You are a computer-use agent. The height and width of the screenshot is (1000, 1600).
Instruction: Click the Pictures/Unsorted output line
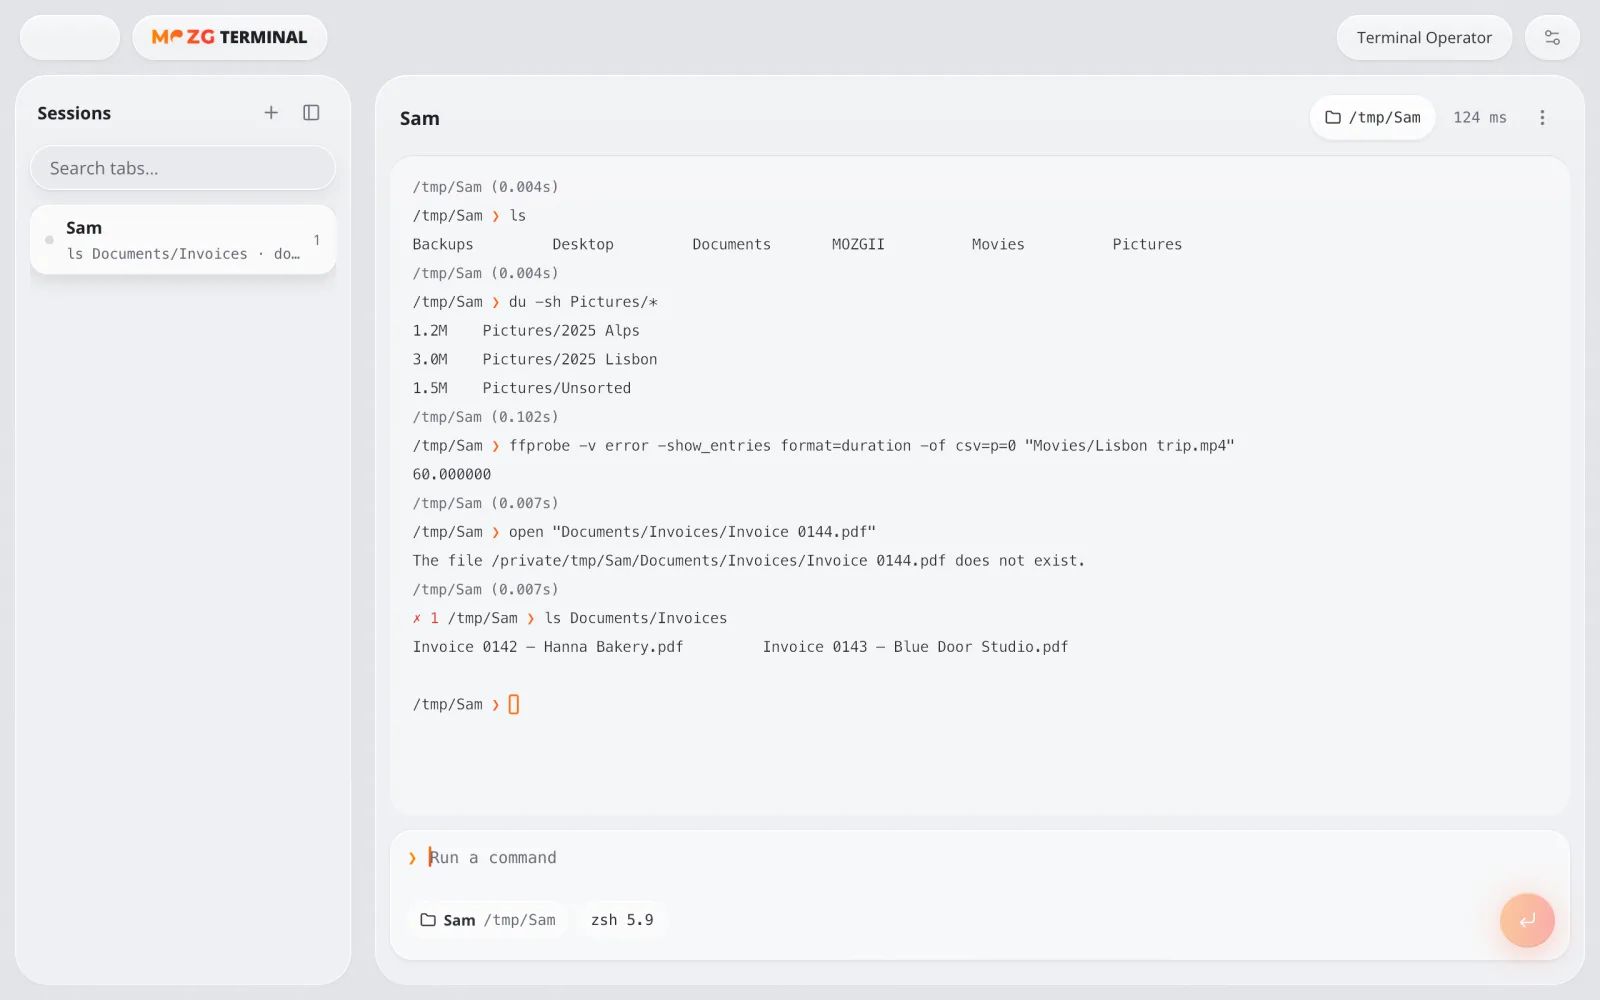522,388
